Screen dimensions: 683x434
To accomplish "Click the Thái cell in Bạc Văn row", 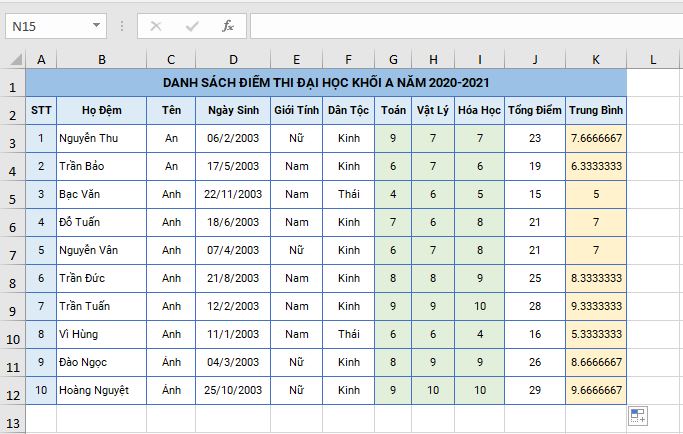I will [x=348, y=194].
